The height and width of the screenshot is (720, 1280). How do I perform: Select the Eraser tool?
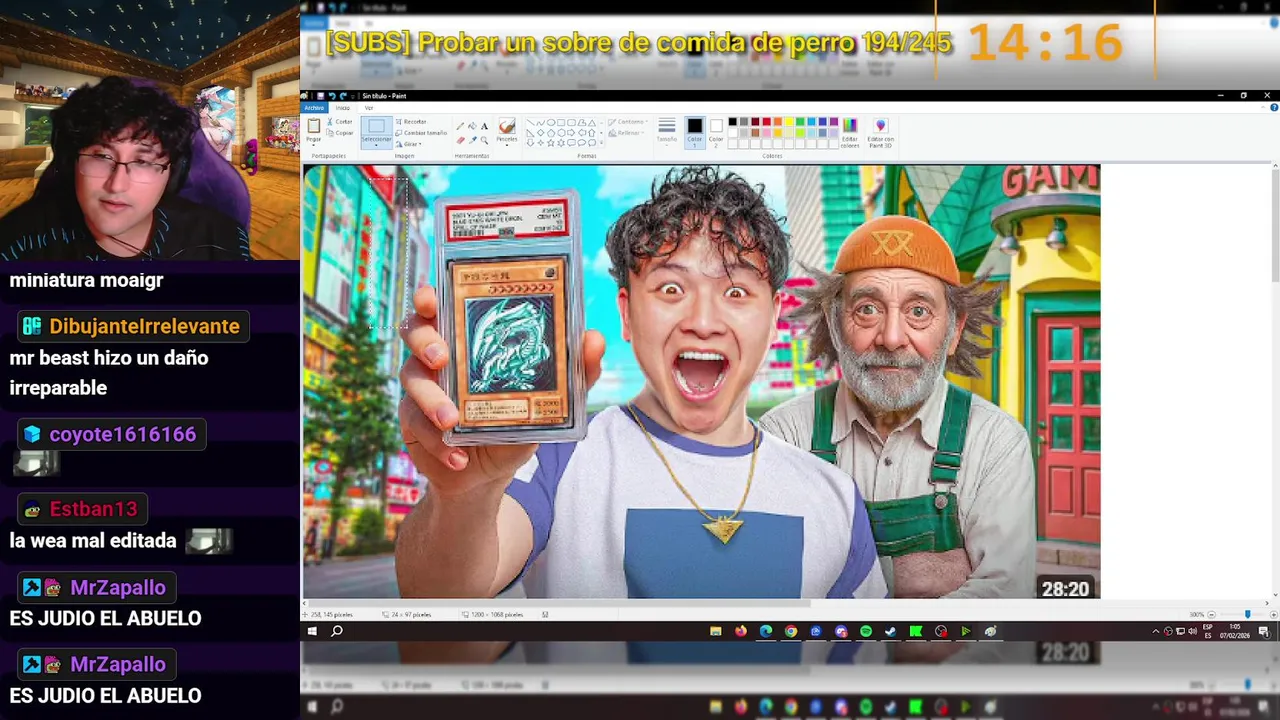tap(460, 139)
